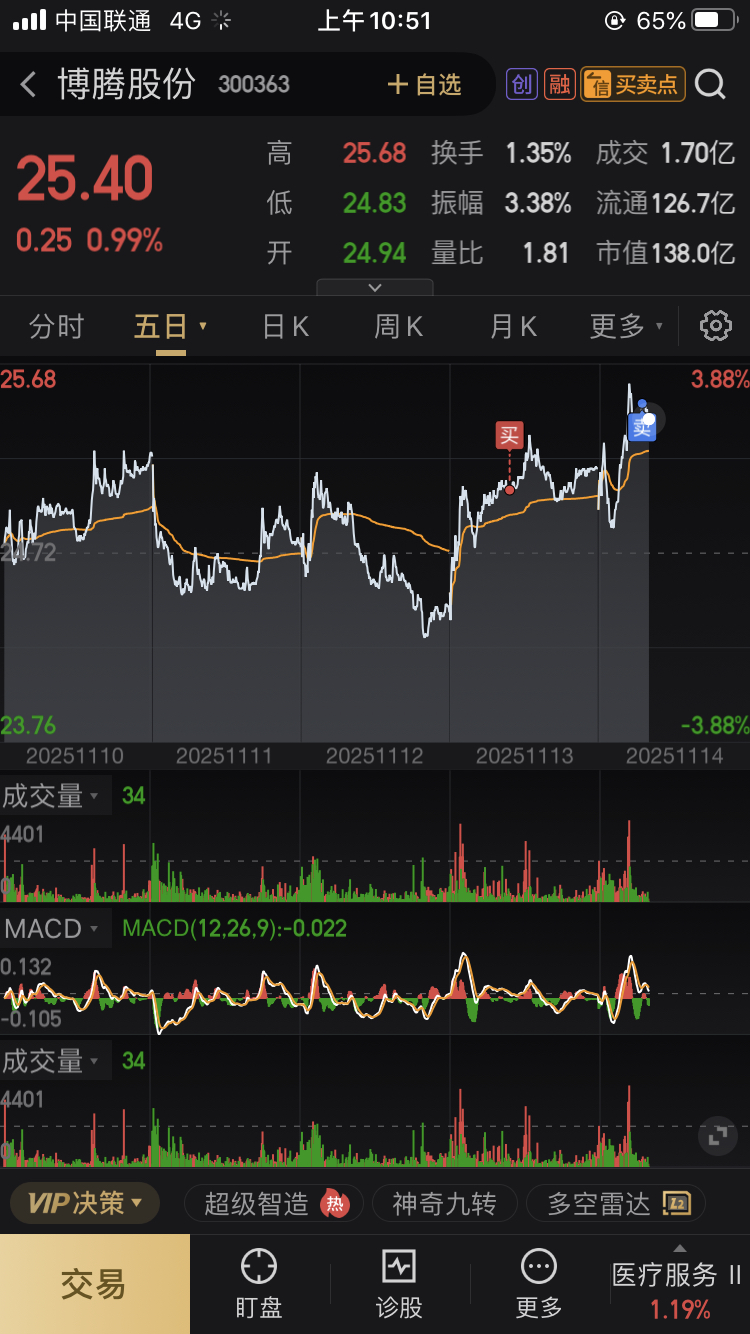Open the 五日 tab dropdown
This screenshot has width=750, height=1334.
pyautogui.click(x=170, y=327)
